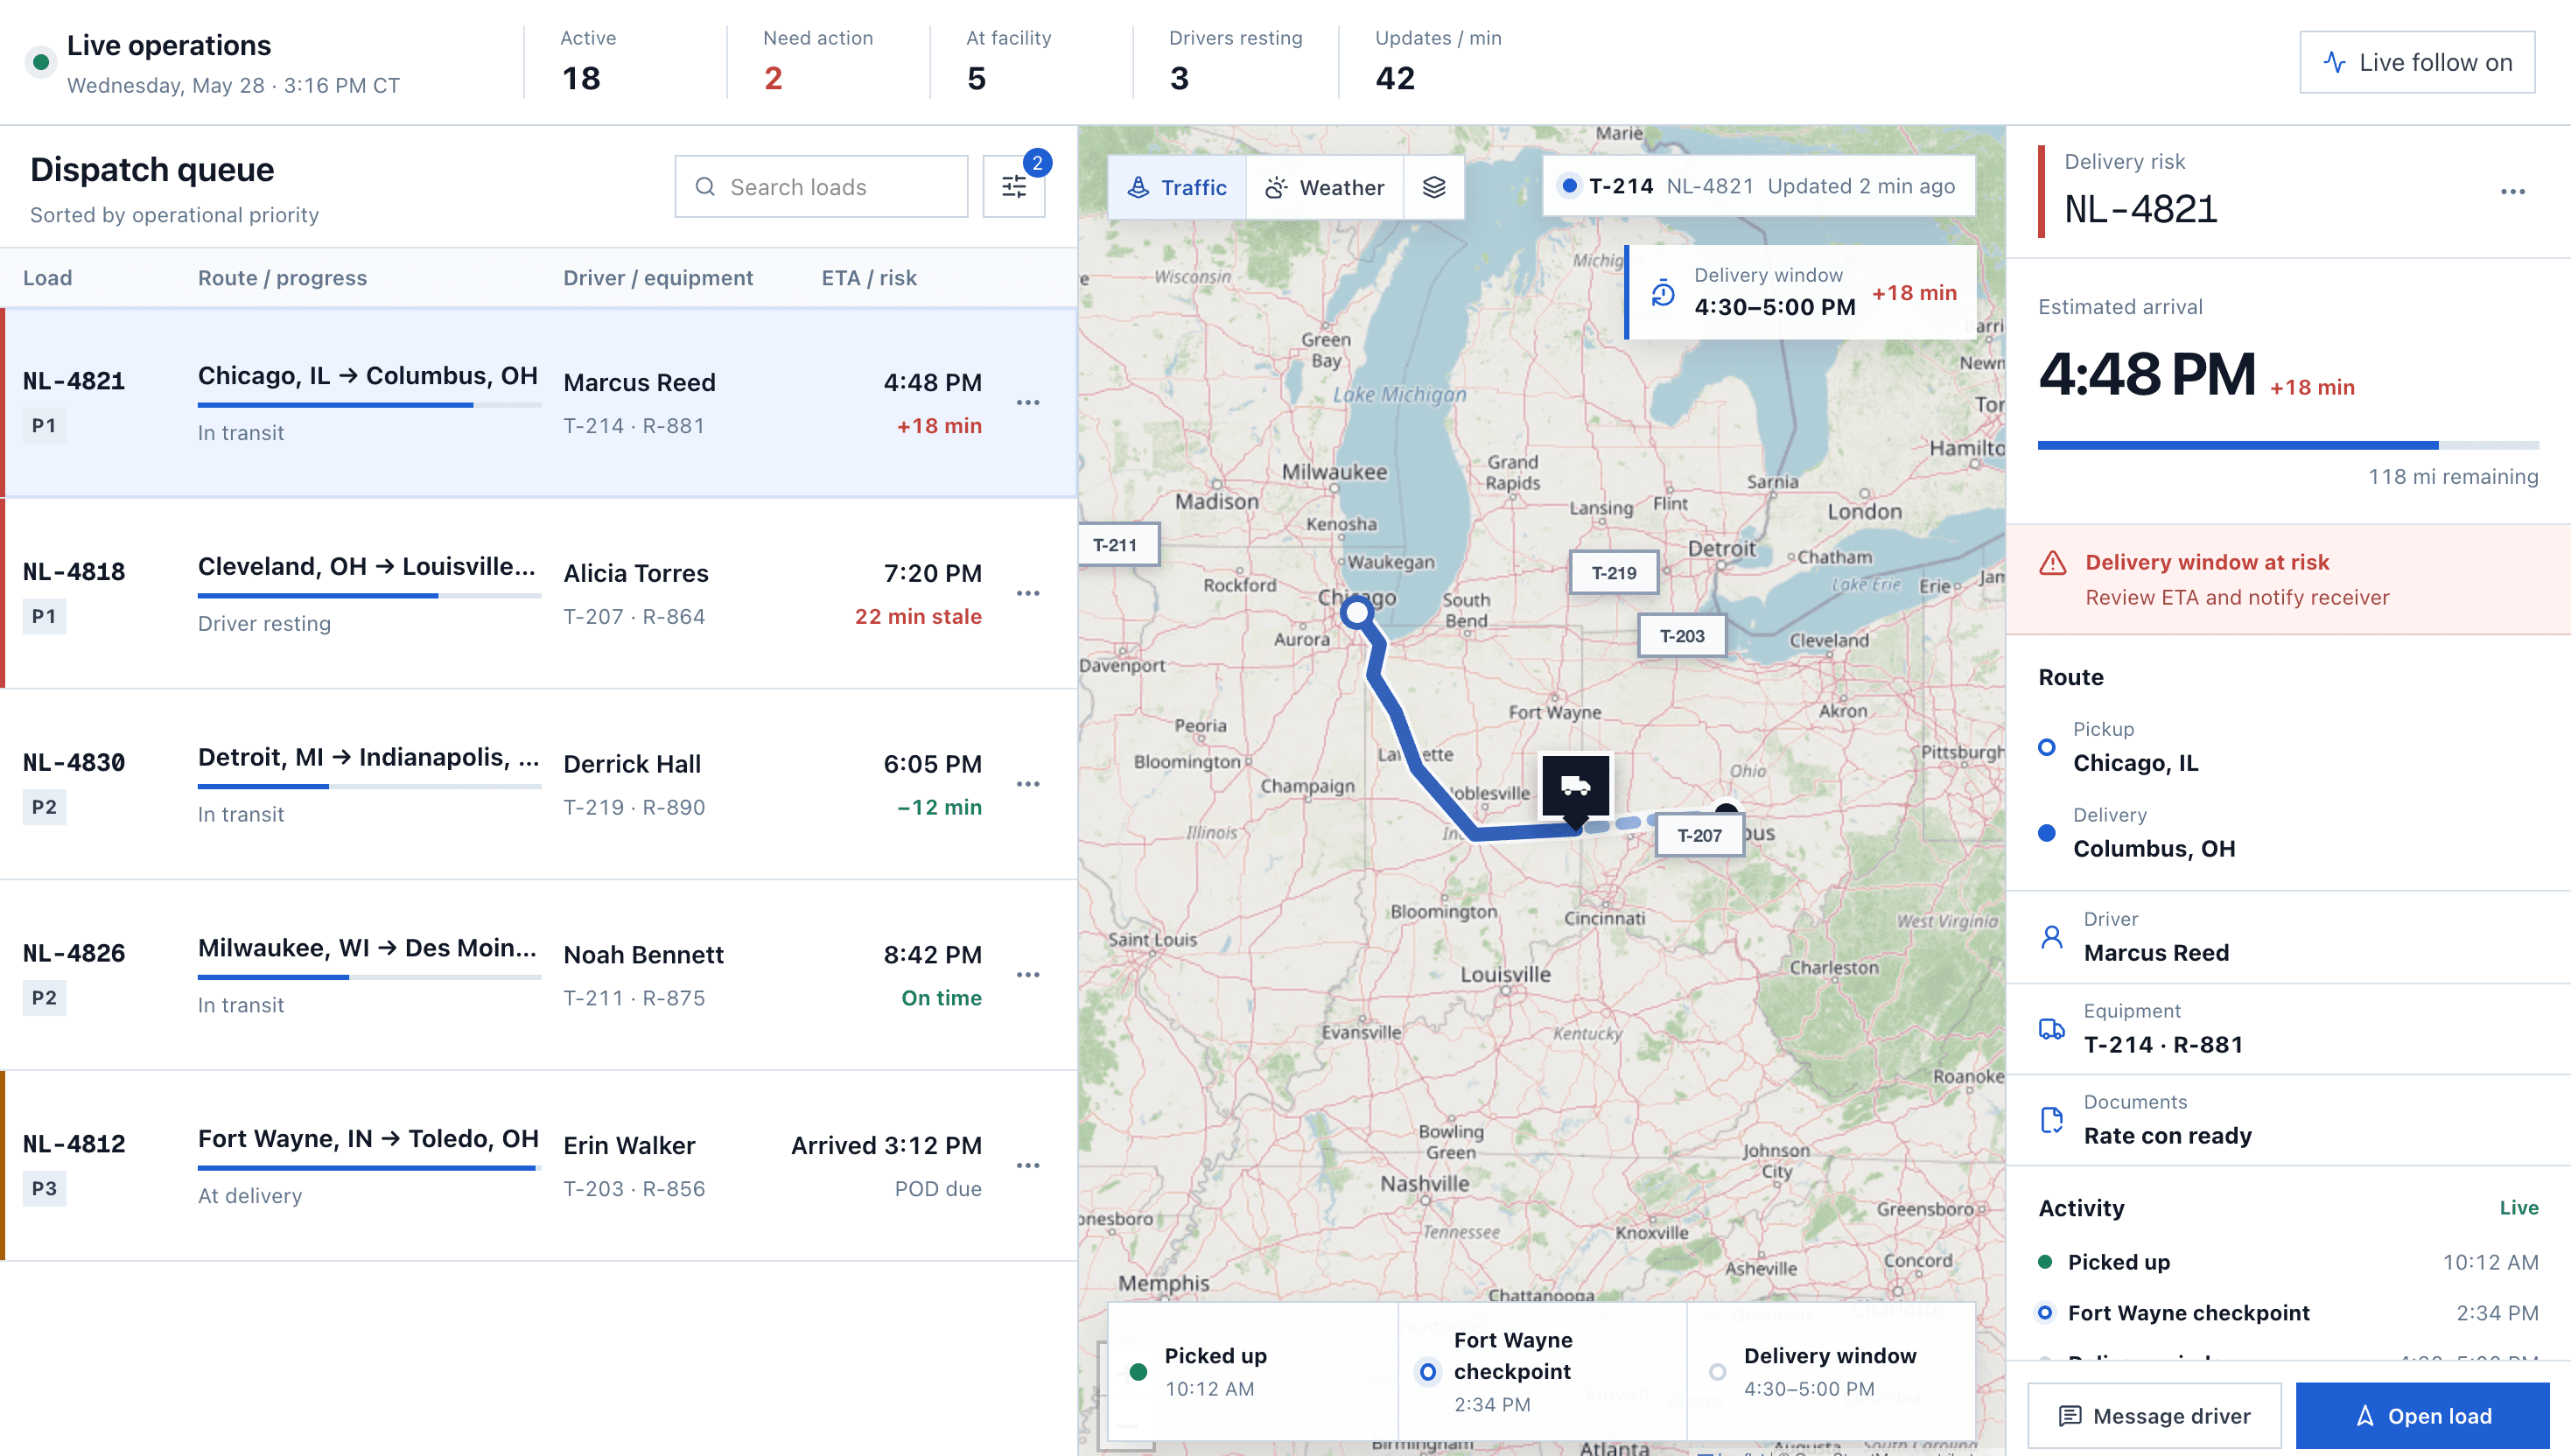
Task: Open more options for load NL-4812 row
Action: click(x=1028, y=1166)
